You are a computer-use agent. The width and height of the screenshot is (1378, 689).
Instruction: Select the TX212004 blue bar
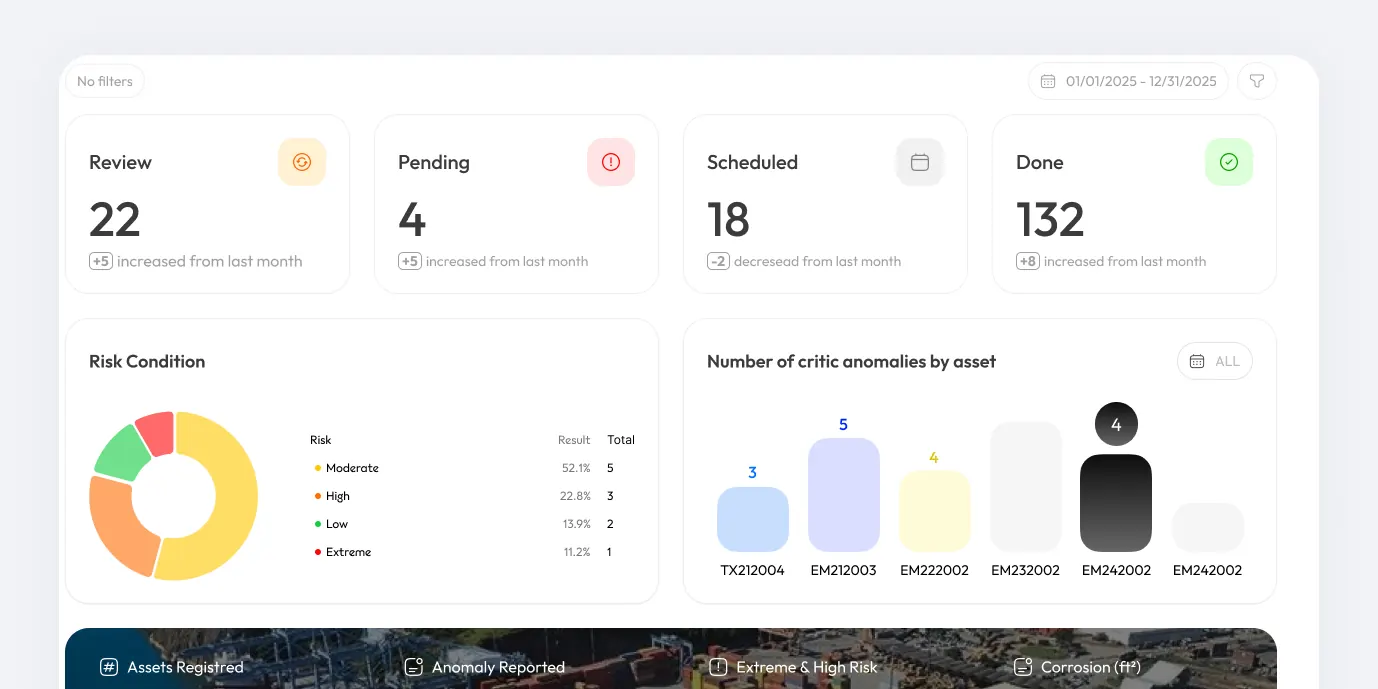coord(753,519)
